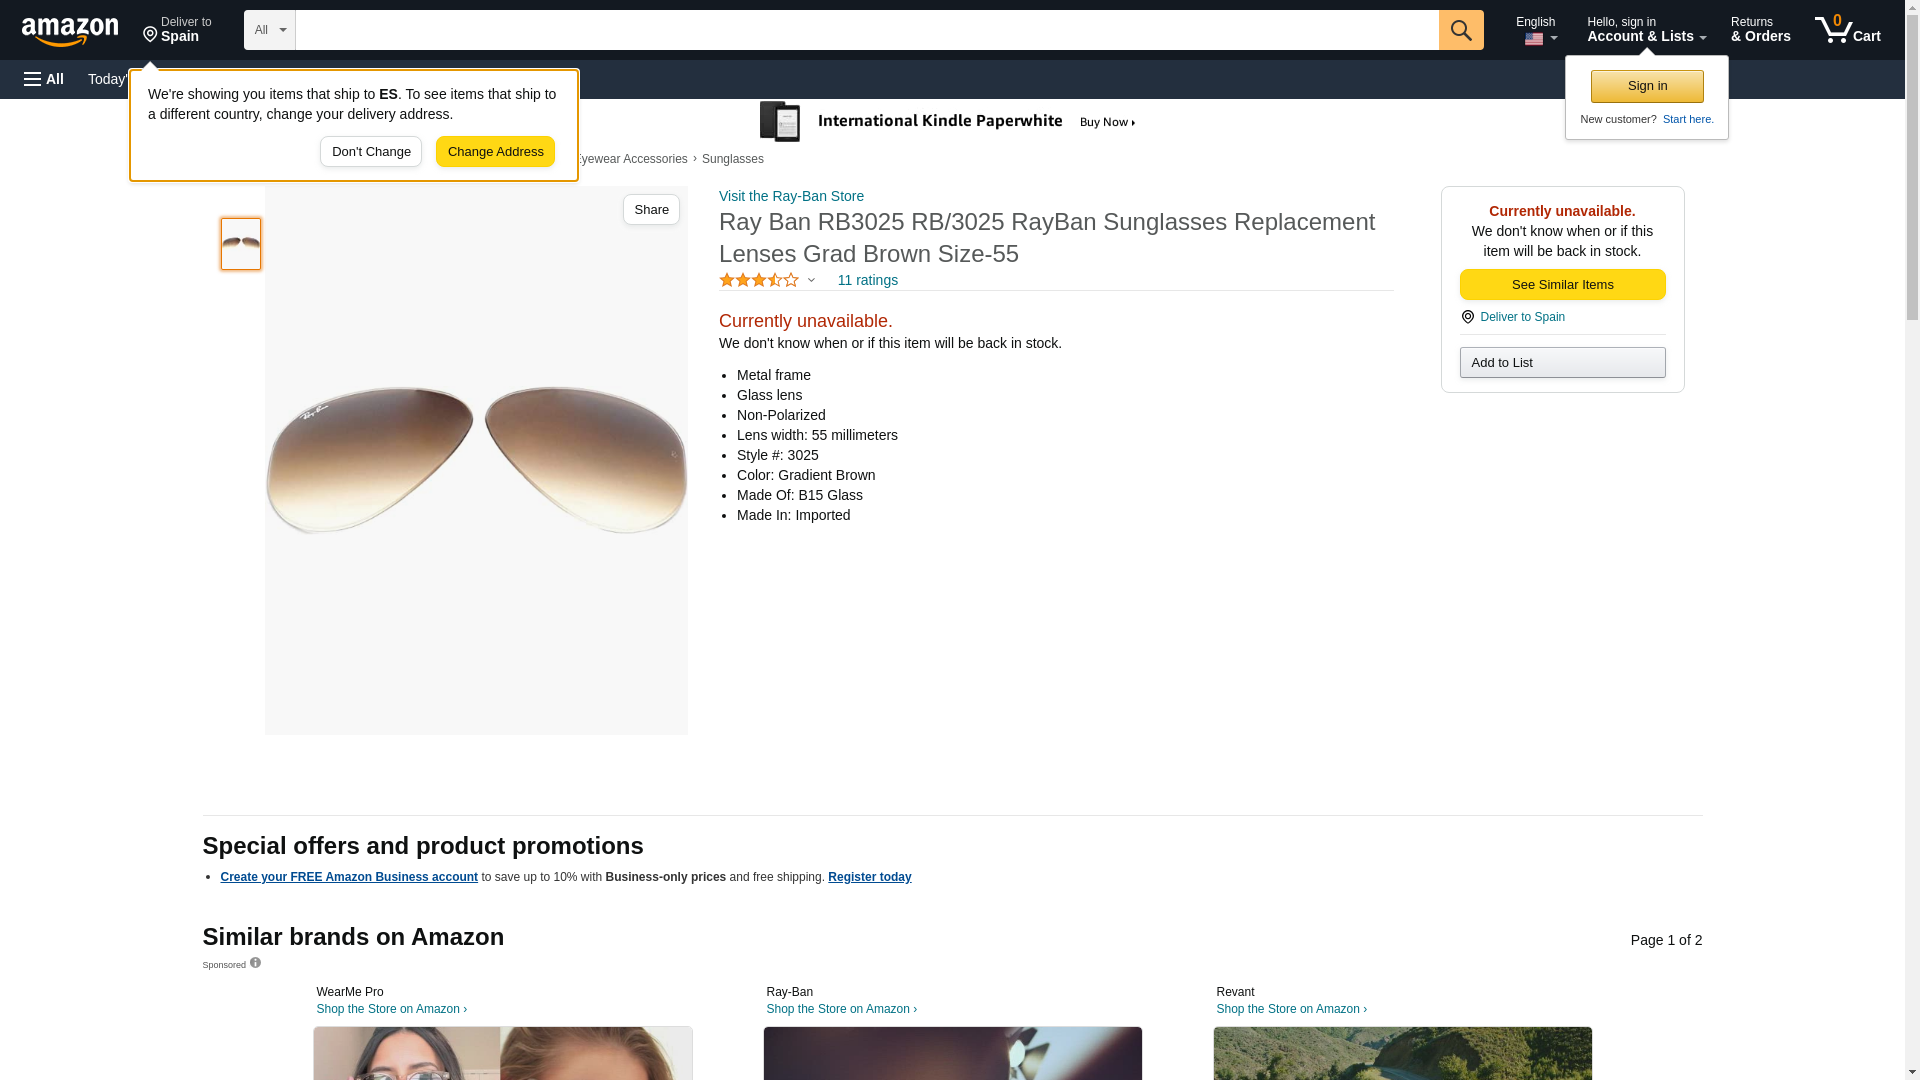Click See Similar Items button

(x=1562, y=285)
